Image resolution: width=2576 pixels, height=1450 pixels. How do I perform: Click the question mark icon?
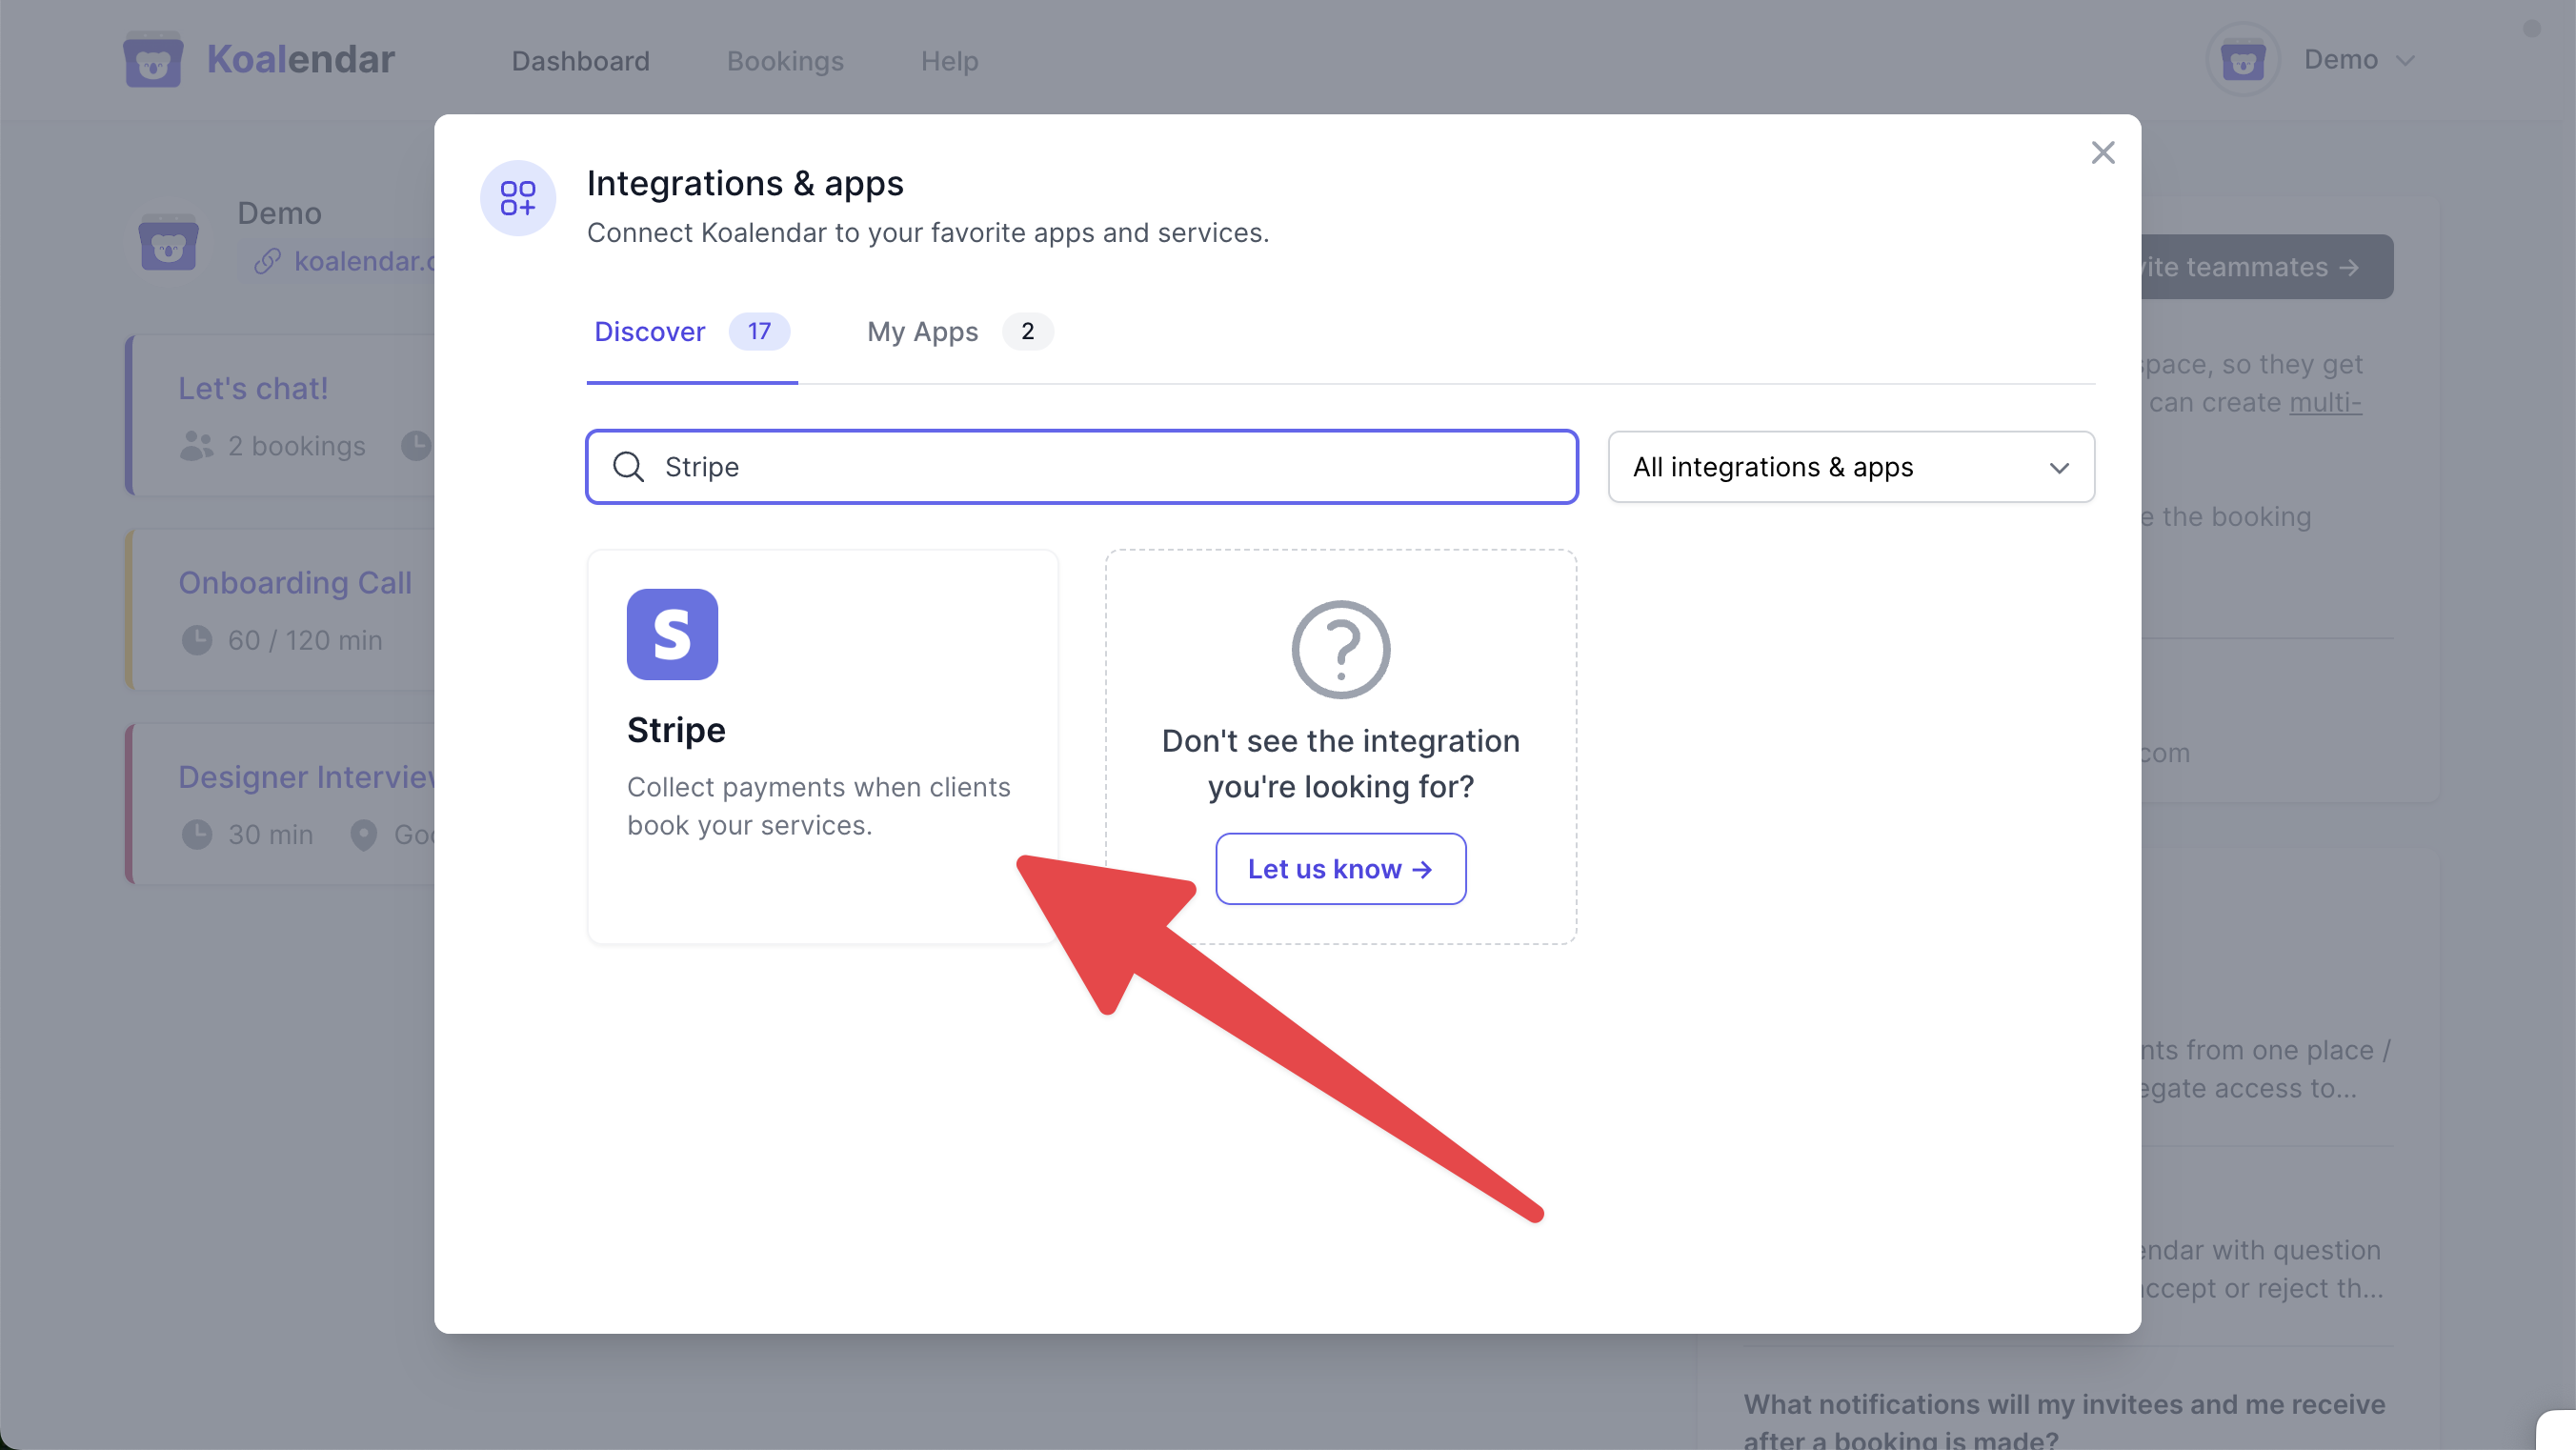tap(1341, 649)
